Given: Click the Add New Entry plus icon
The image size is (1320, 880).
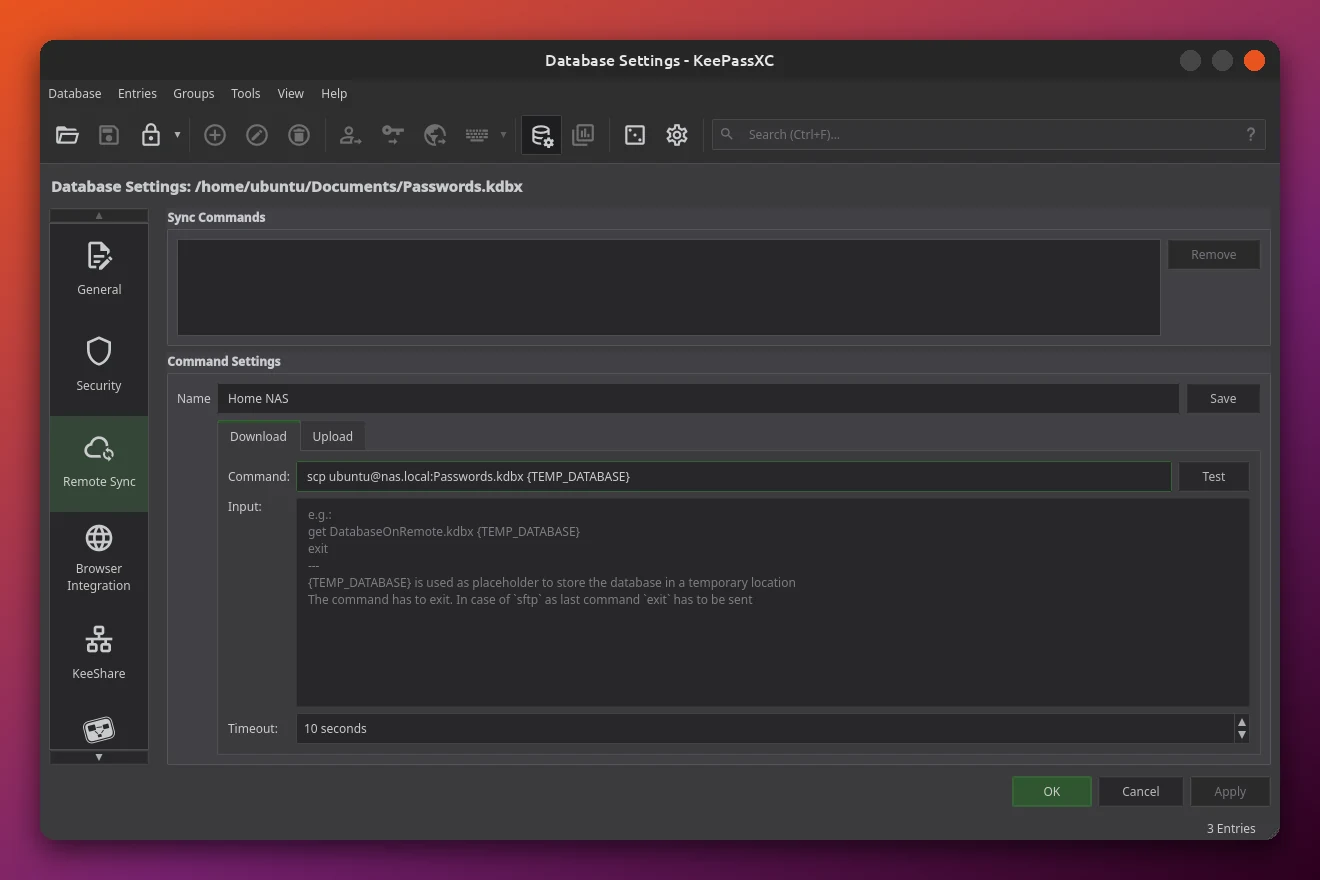Looking at the screenshot, I should click(215, 135).
